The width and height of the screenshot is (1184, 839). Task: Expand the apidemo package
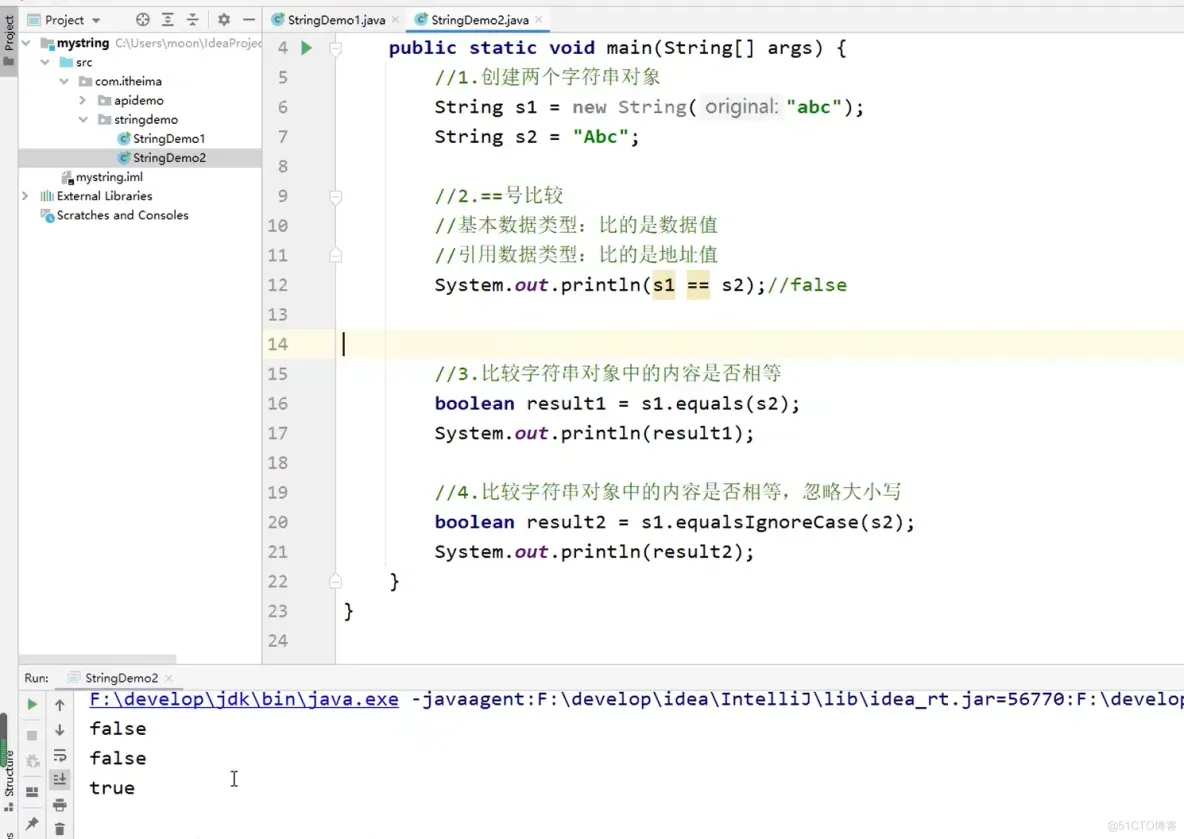83,100
